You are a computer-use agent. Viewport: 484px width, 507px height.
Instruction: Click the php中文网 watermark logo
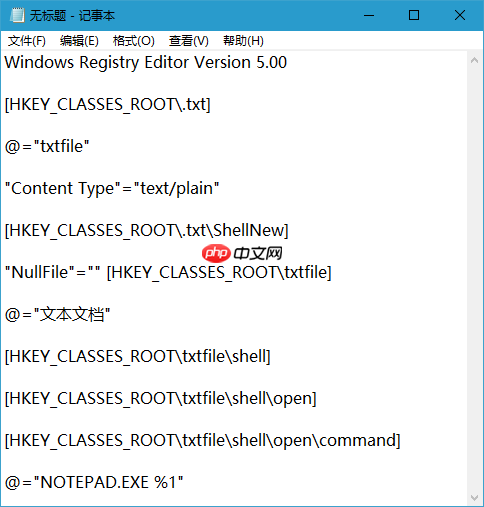point(242,253)
